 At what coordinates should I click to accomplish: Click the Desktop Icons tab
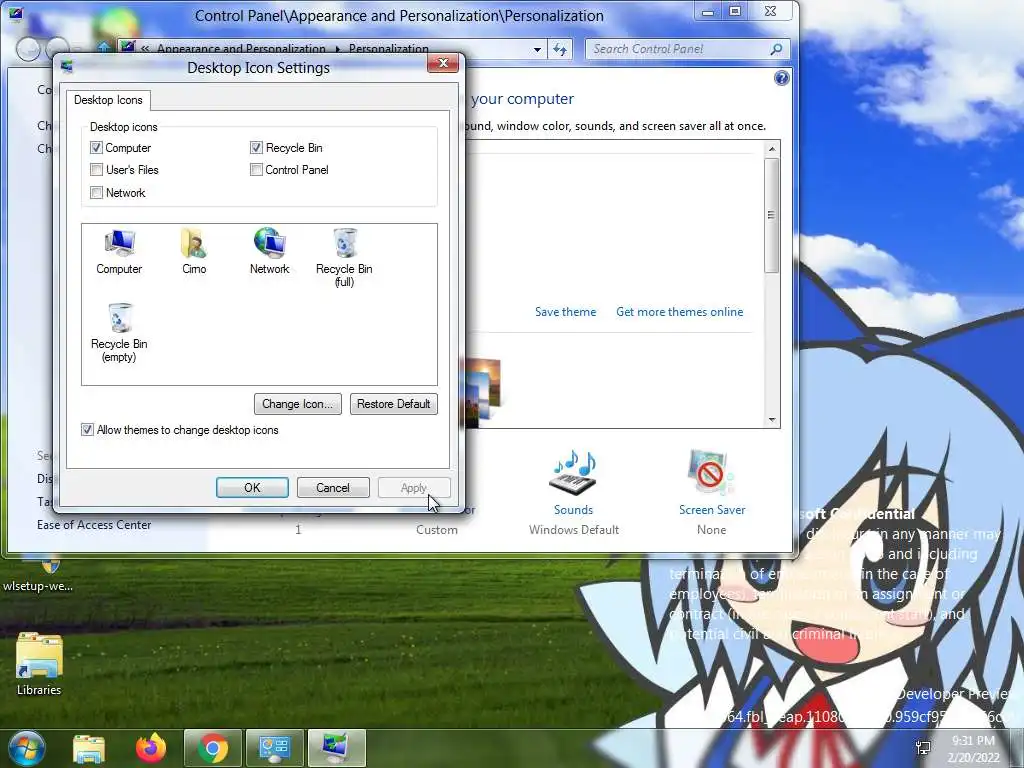point(108,100)
